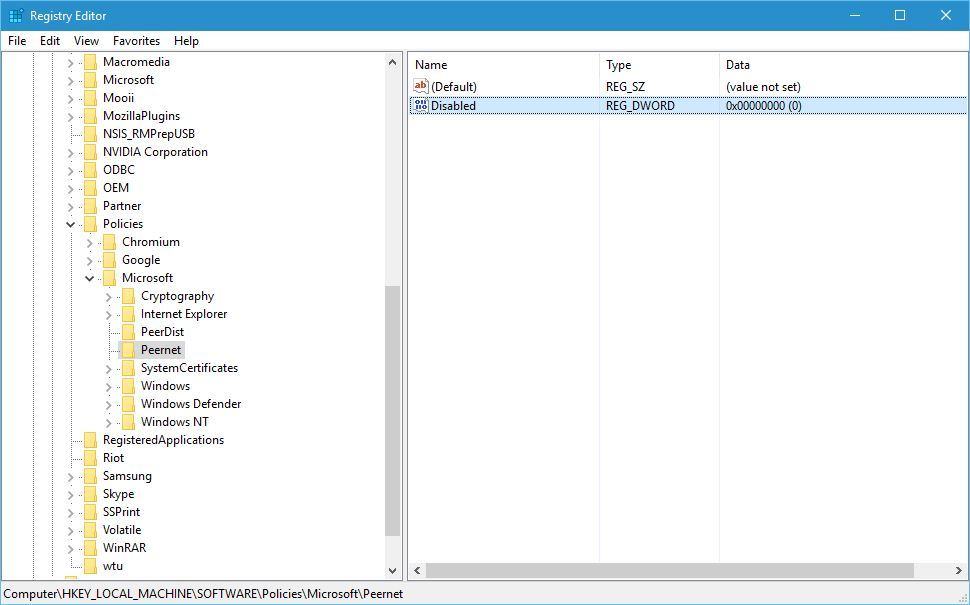
Task: Open the Help menu
Action: point(186,41)
